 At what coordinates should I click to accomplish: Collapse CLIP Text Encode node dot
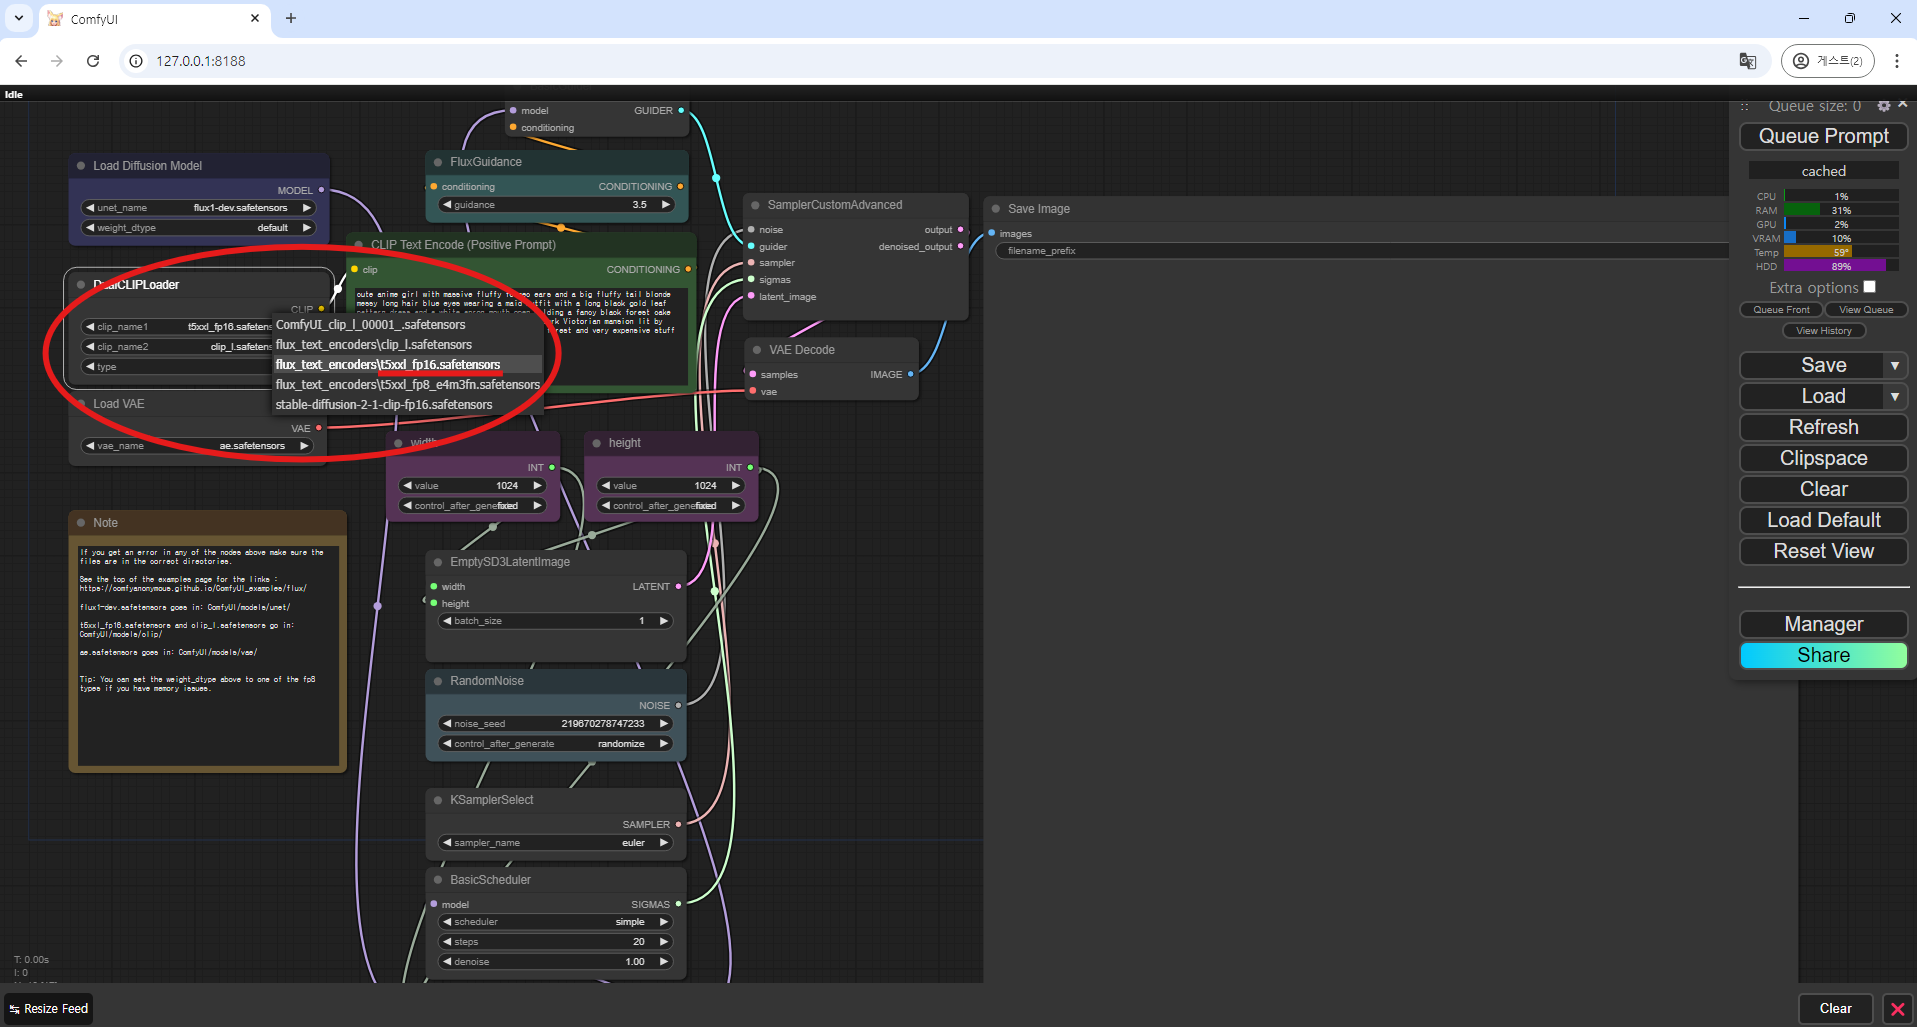(359, 245)
